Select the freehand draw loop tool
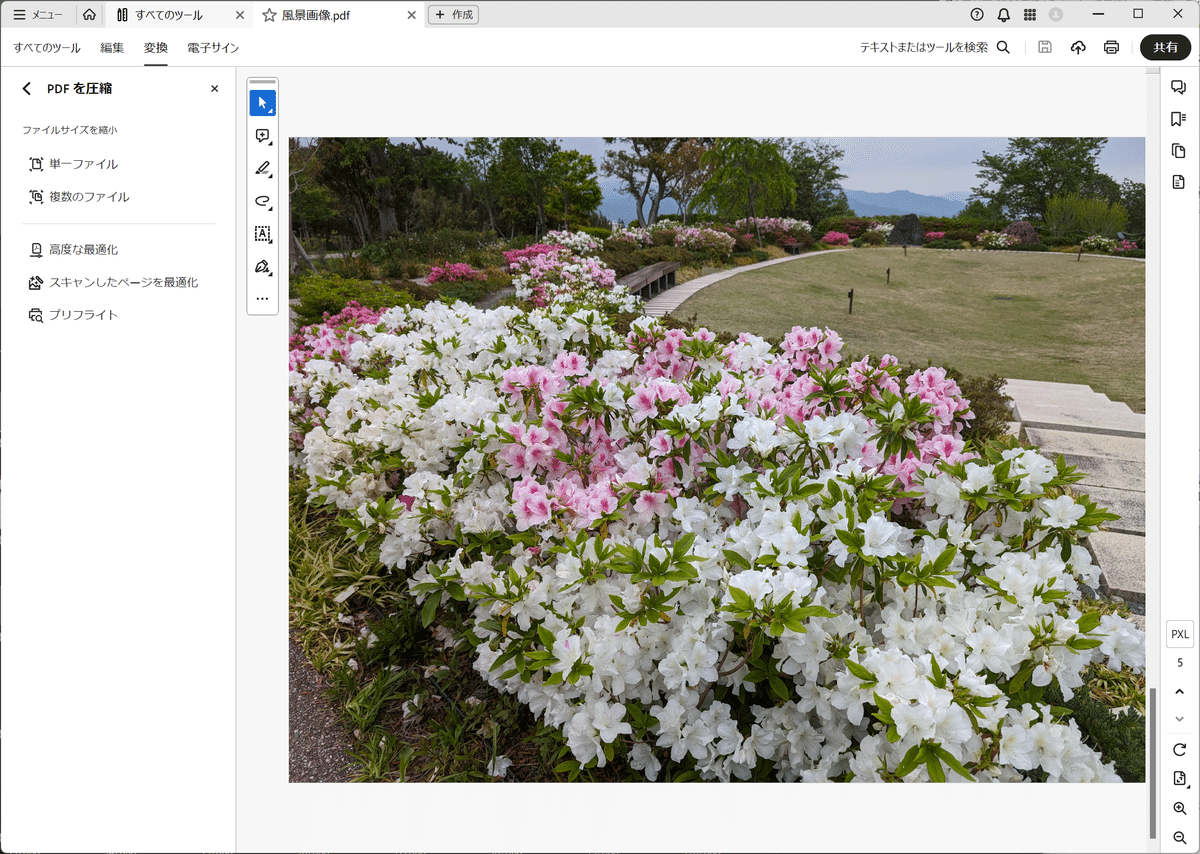This screenshot has height=854, width=1200. pyautogui.click(x=263, y=201)
